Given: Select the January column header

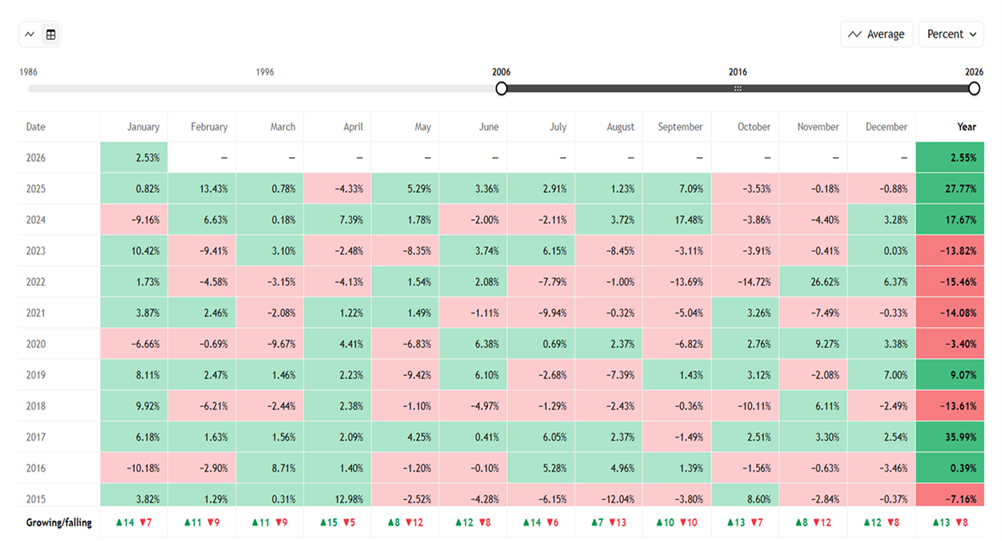Looking at the screenshot, I should pyautogui.click(x=143, y=127).
